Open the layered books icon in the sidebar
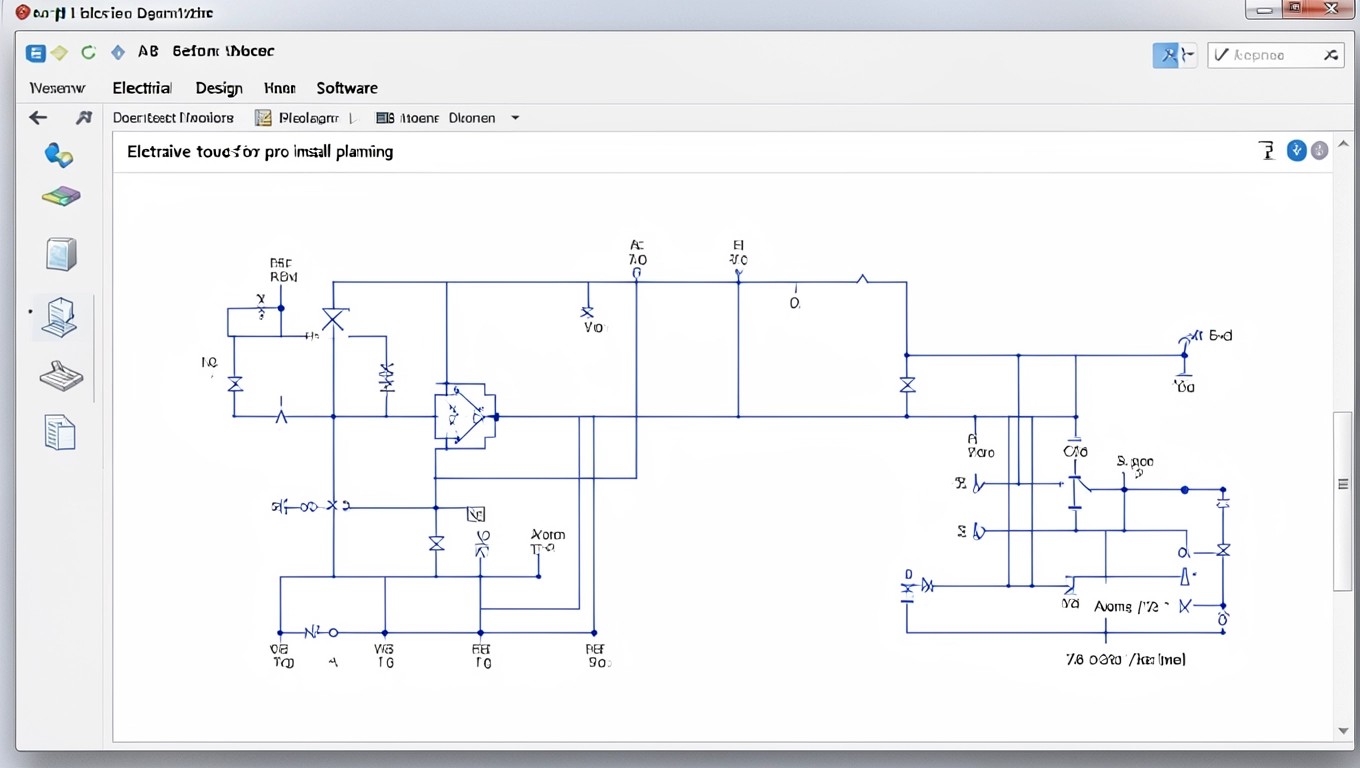This screenshot has height=768, width=1360. point(60,196)
